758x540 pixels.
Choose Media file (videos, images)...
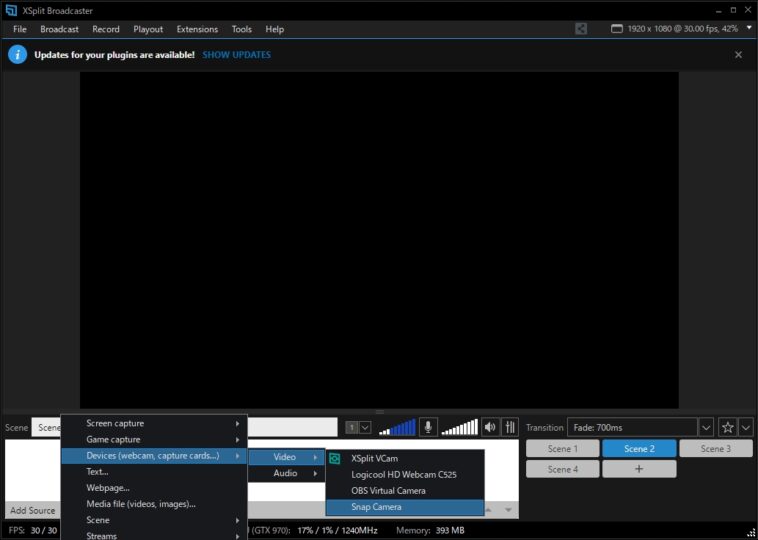click(154, 504)
